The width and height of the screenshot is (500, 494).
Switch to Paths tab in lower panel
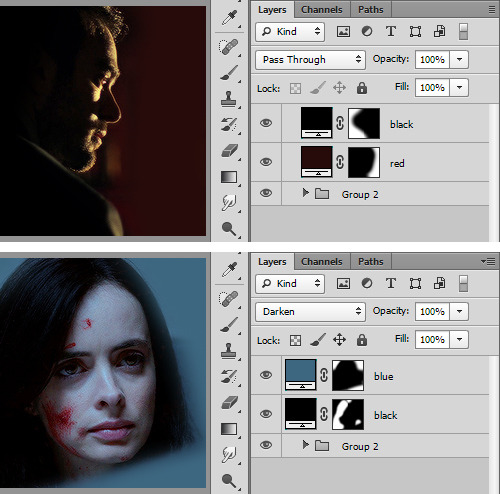pos(371,262)
